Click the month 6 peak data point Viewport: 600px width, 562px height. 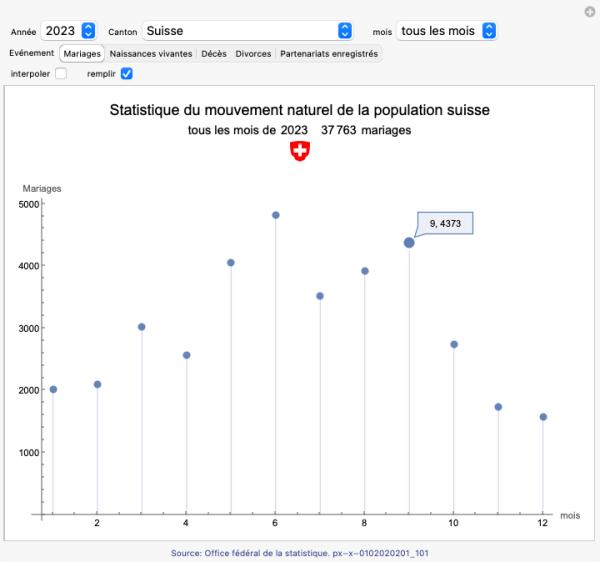[x=276, y=215]
